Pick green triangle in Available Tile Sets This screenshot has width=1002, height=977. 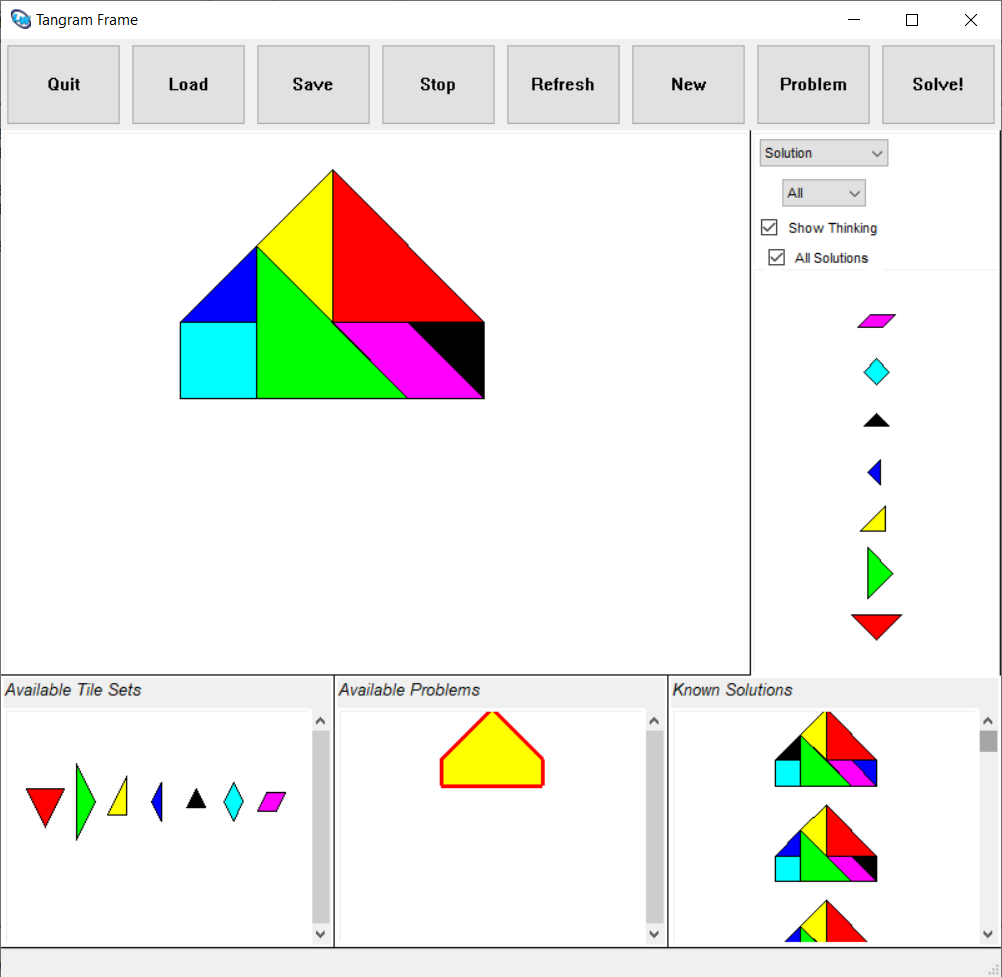point(83,801)
